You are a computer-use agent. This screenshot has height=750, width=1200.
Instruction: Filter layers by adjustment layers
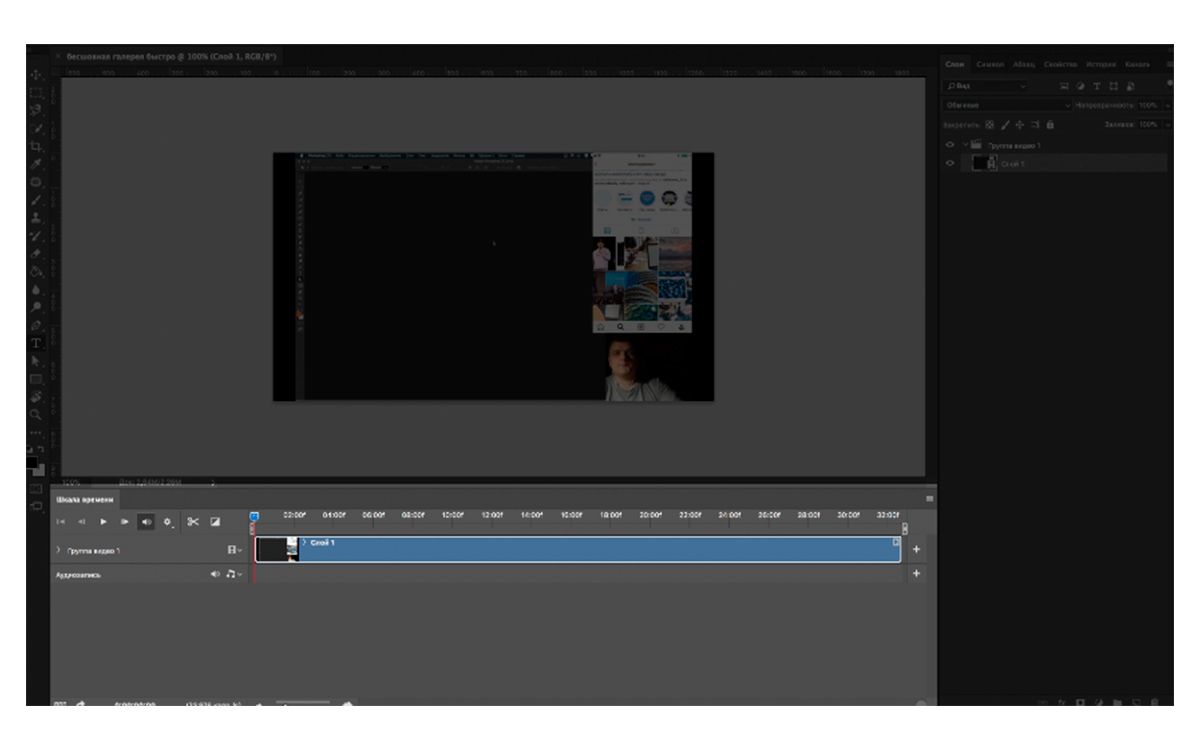coord(1081,87)
